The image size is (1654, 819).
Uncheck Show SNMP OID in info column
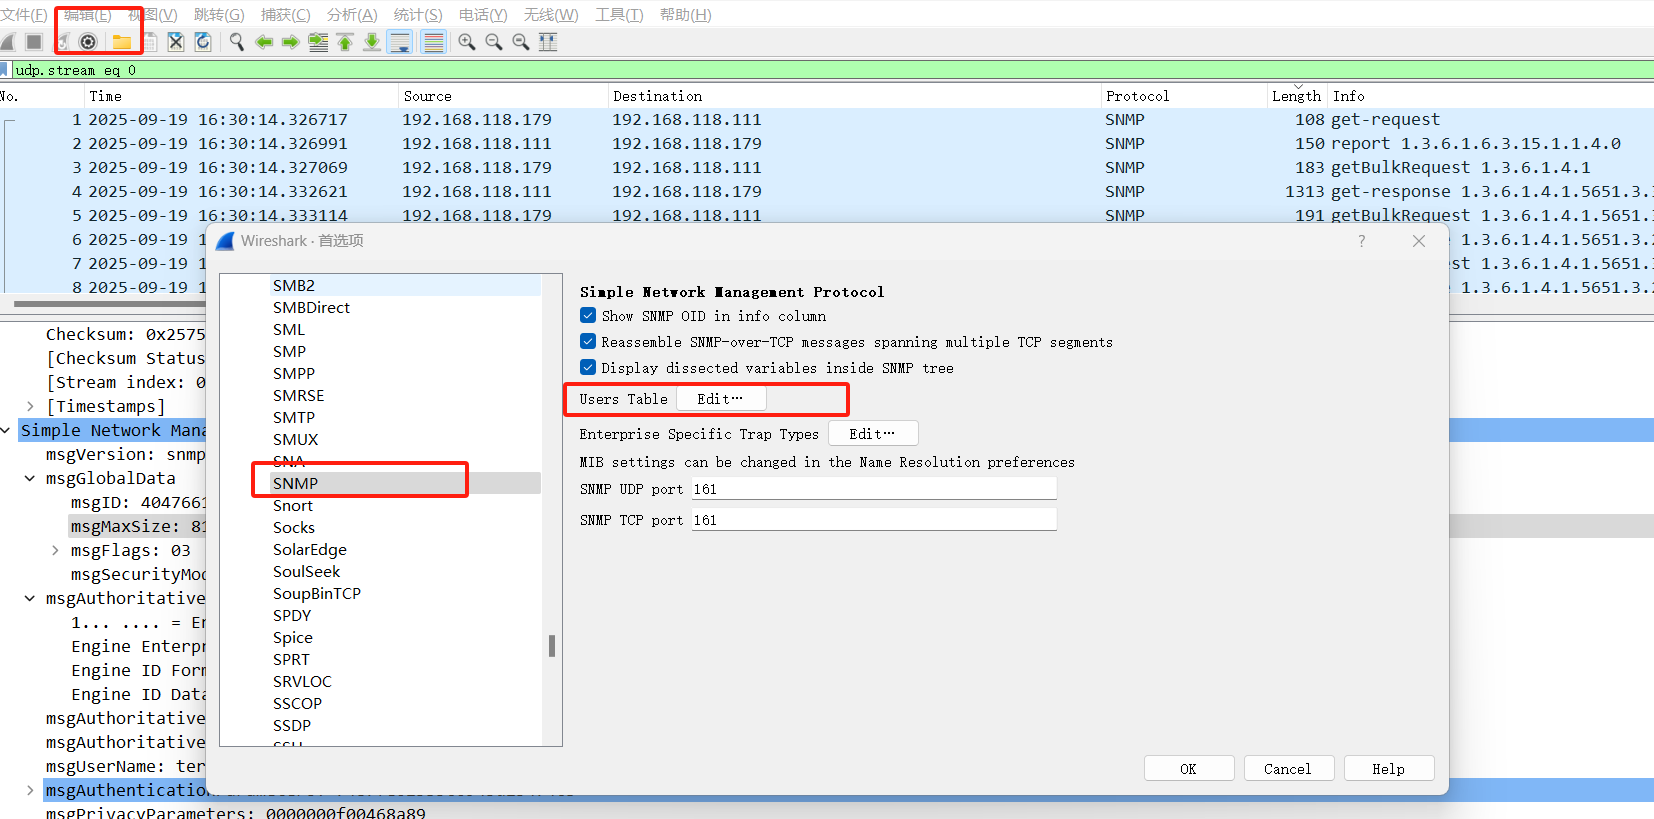588,316
